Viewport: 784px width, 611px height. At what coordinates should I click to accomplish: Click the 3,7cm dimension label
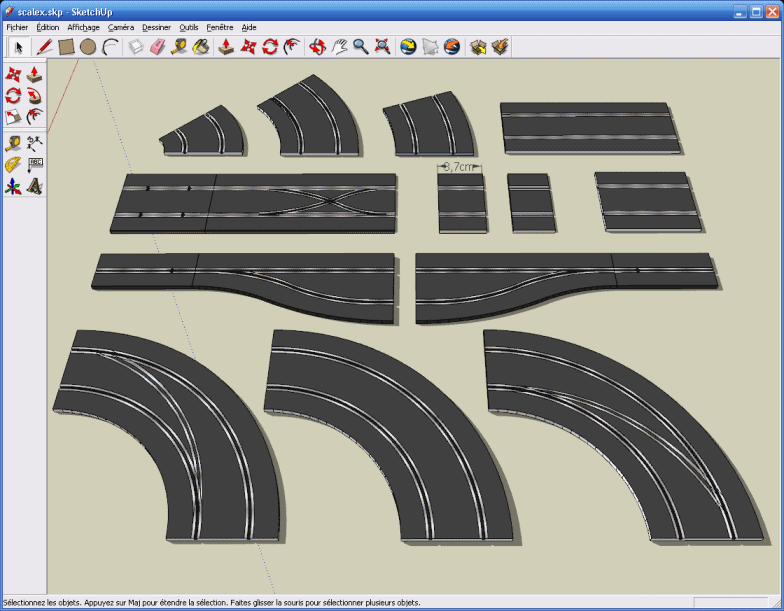[x=458, y=168]
